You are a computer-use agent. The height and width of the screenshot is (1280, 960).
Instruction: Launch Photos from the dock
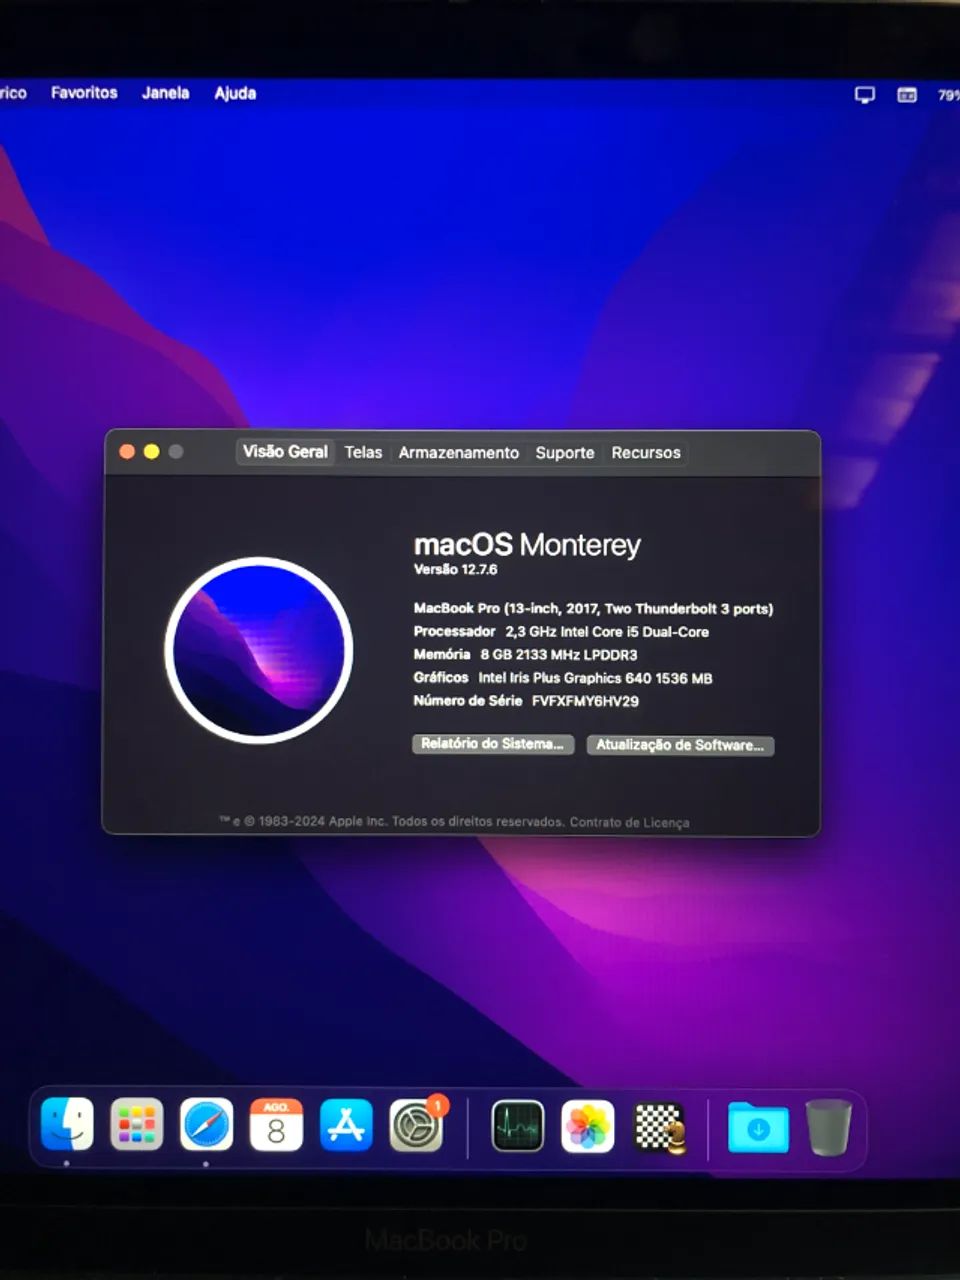click(588, 1126)
